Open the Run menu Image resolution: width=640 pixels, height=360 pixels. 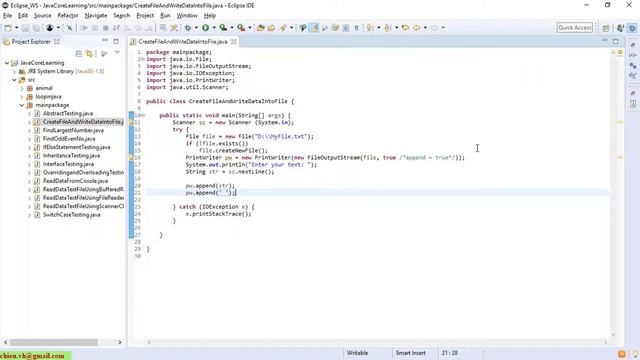coord(165,16)
